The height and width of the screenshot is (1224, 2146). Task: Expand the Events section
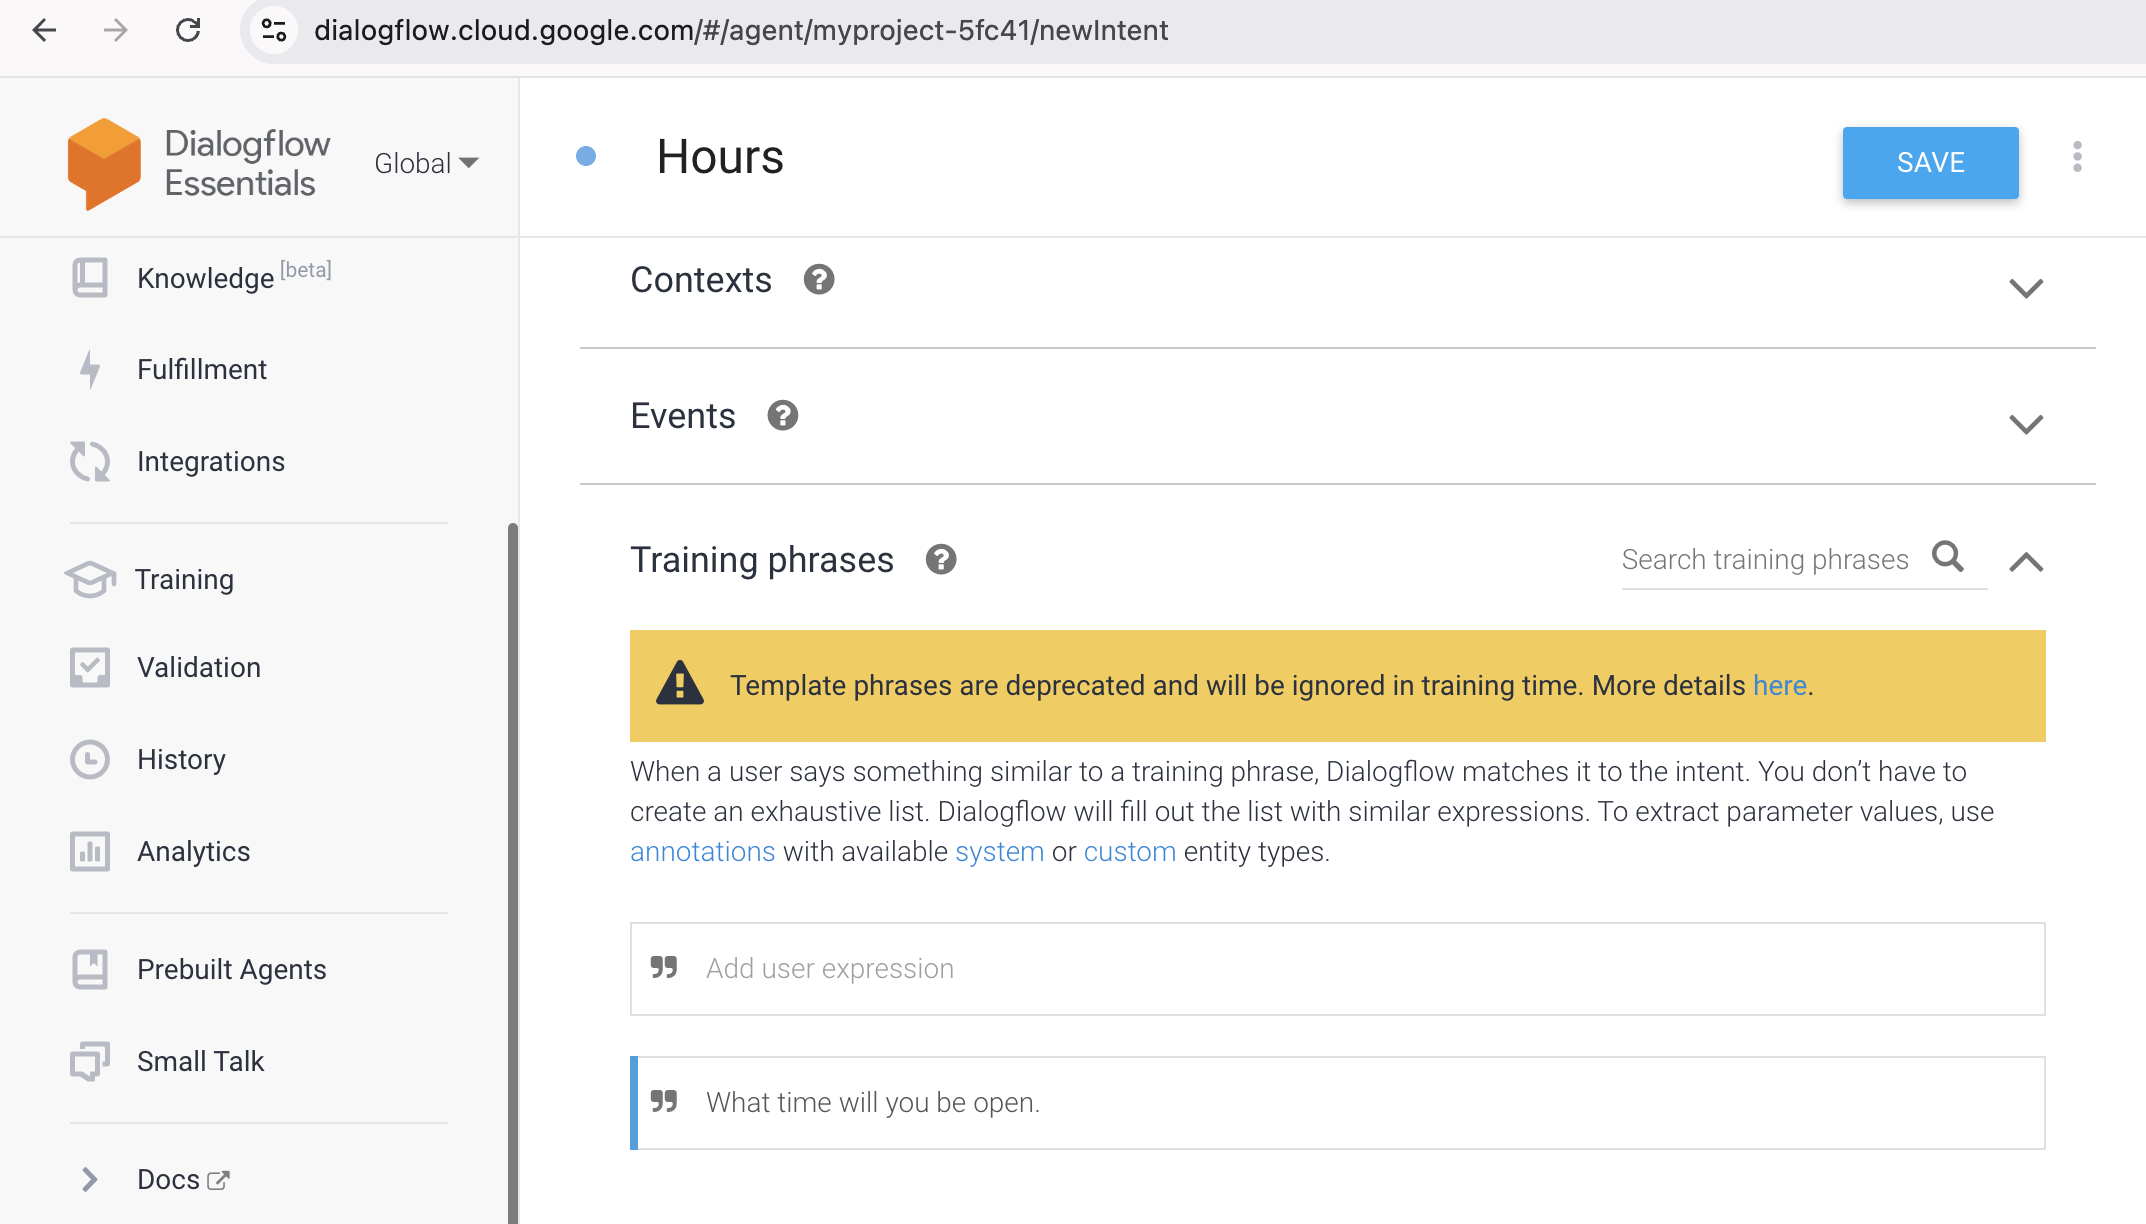pos(2026,423)
